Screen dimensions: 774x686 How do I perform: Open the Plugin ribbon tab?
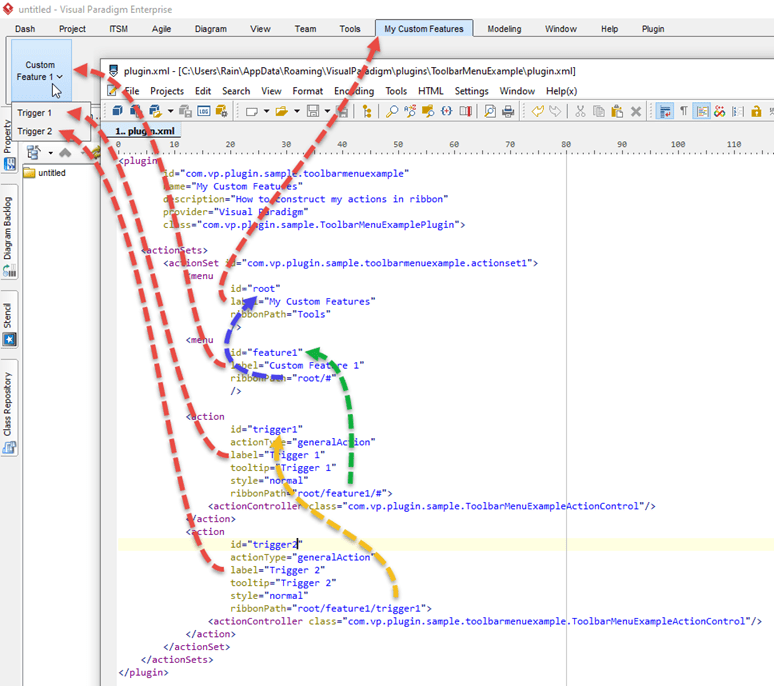pyautogui.click(x=653, y=29)
